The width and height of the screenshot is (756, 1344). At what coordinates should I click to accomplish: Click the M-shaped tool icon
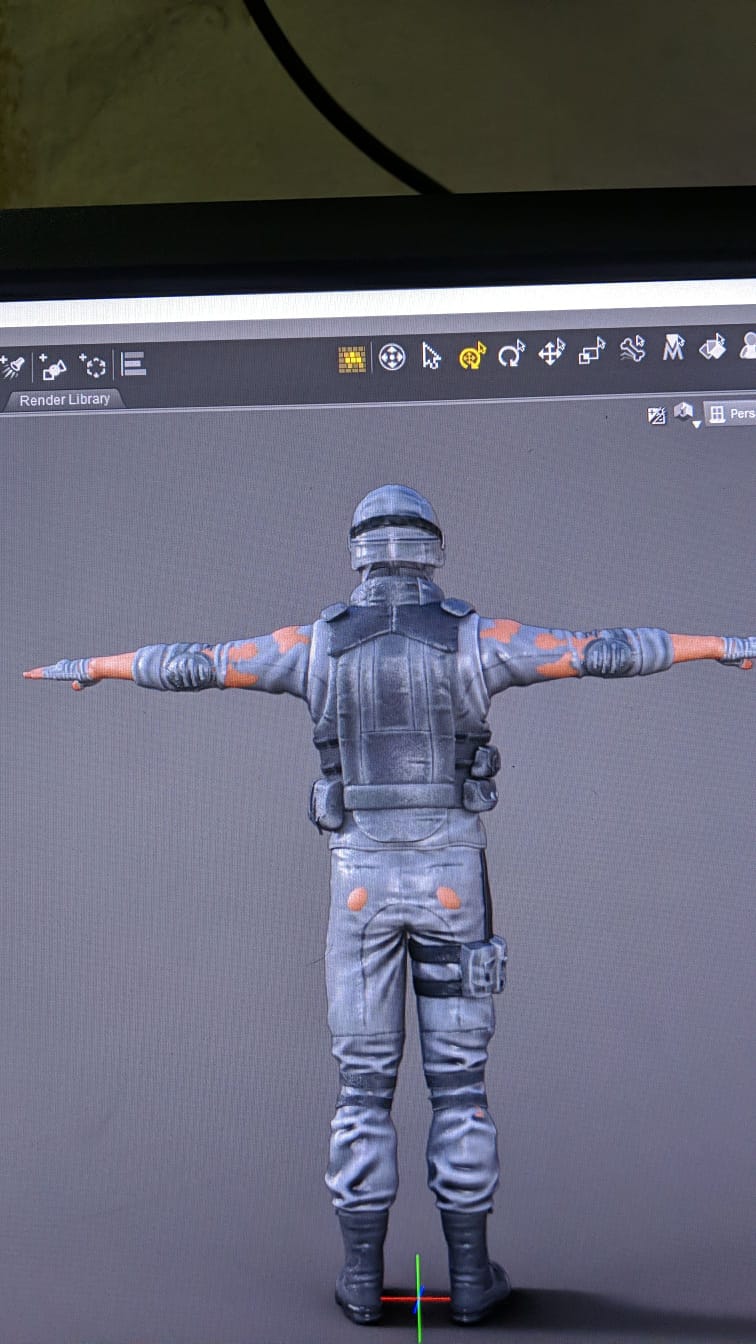point(673,348)
